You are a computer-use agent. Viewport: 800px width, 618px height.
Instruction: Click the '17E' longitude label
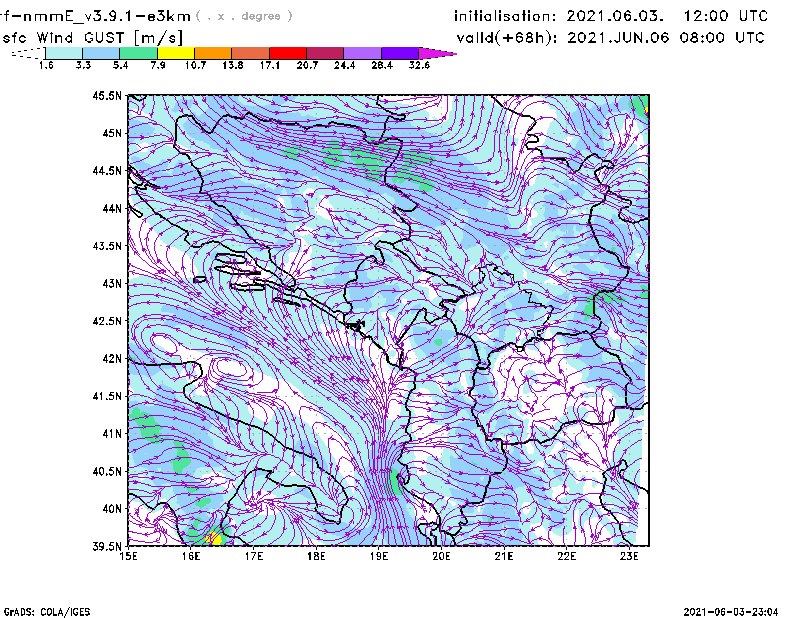(254, 556)
